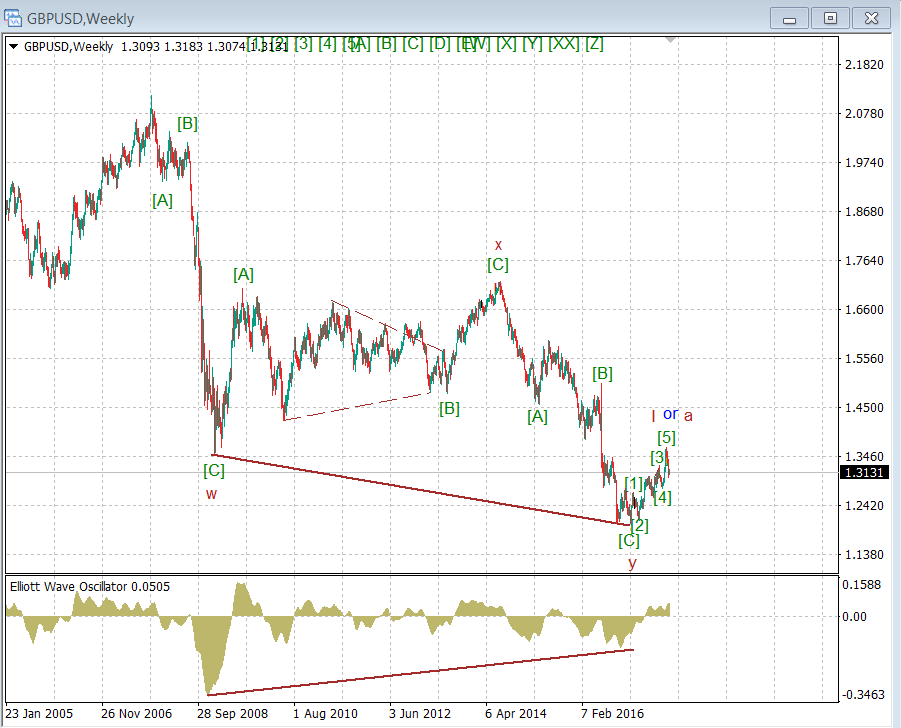Select the red 'I' label before 'or'
Viewport: 901px width, 728px height.
[x=653, y=415]
